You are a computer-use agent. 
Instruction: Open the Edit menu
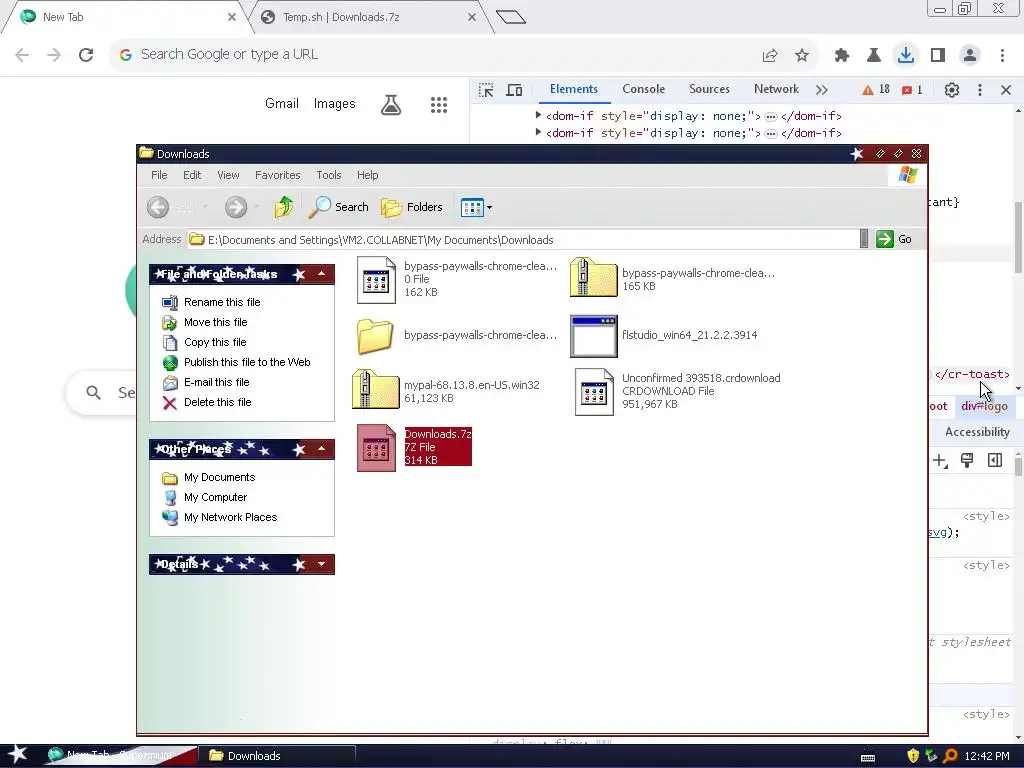[x=192, y=175]
